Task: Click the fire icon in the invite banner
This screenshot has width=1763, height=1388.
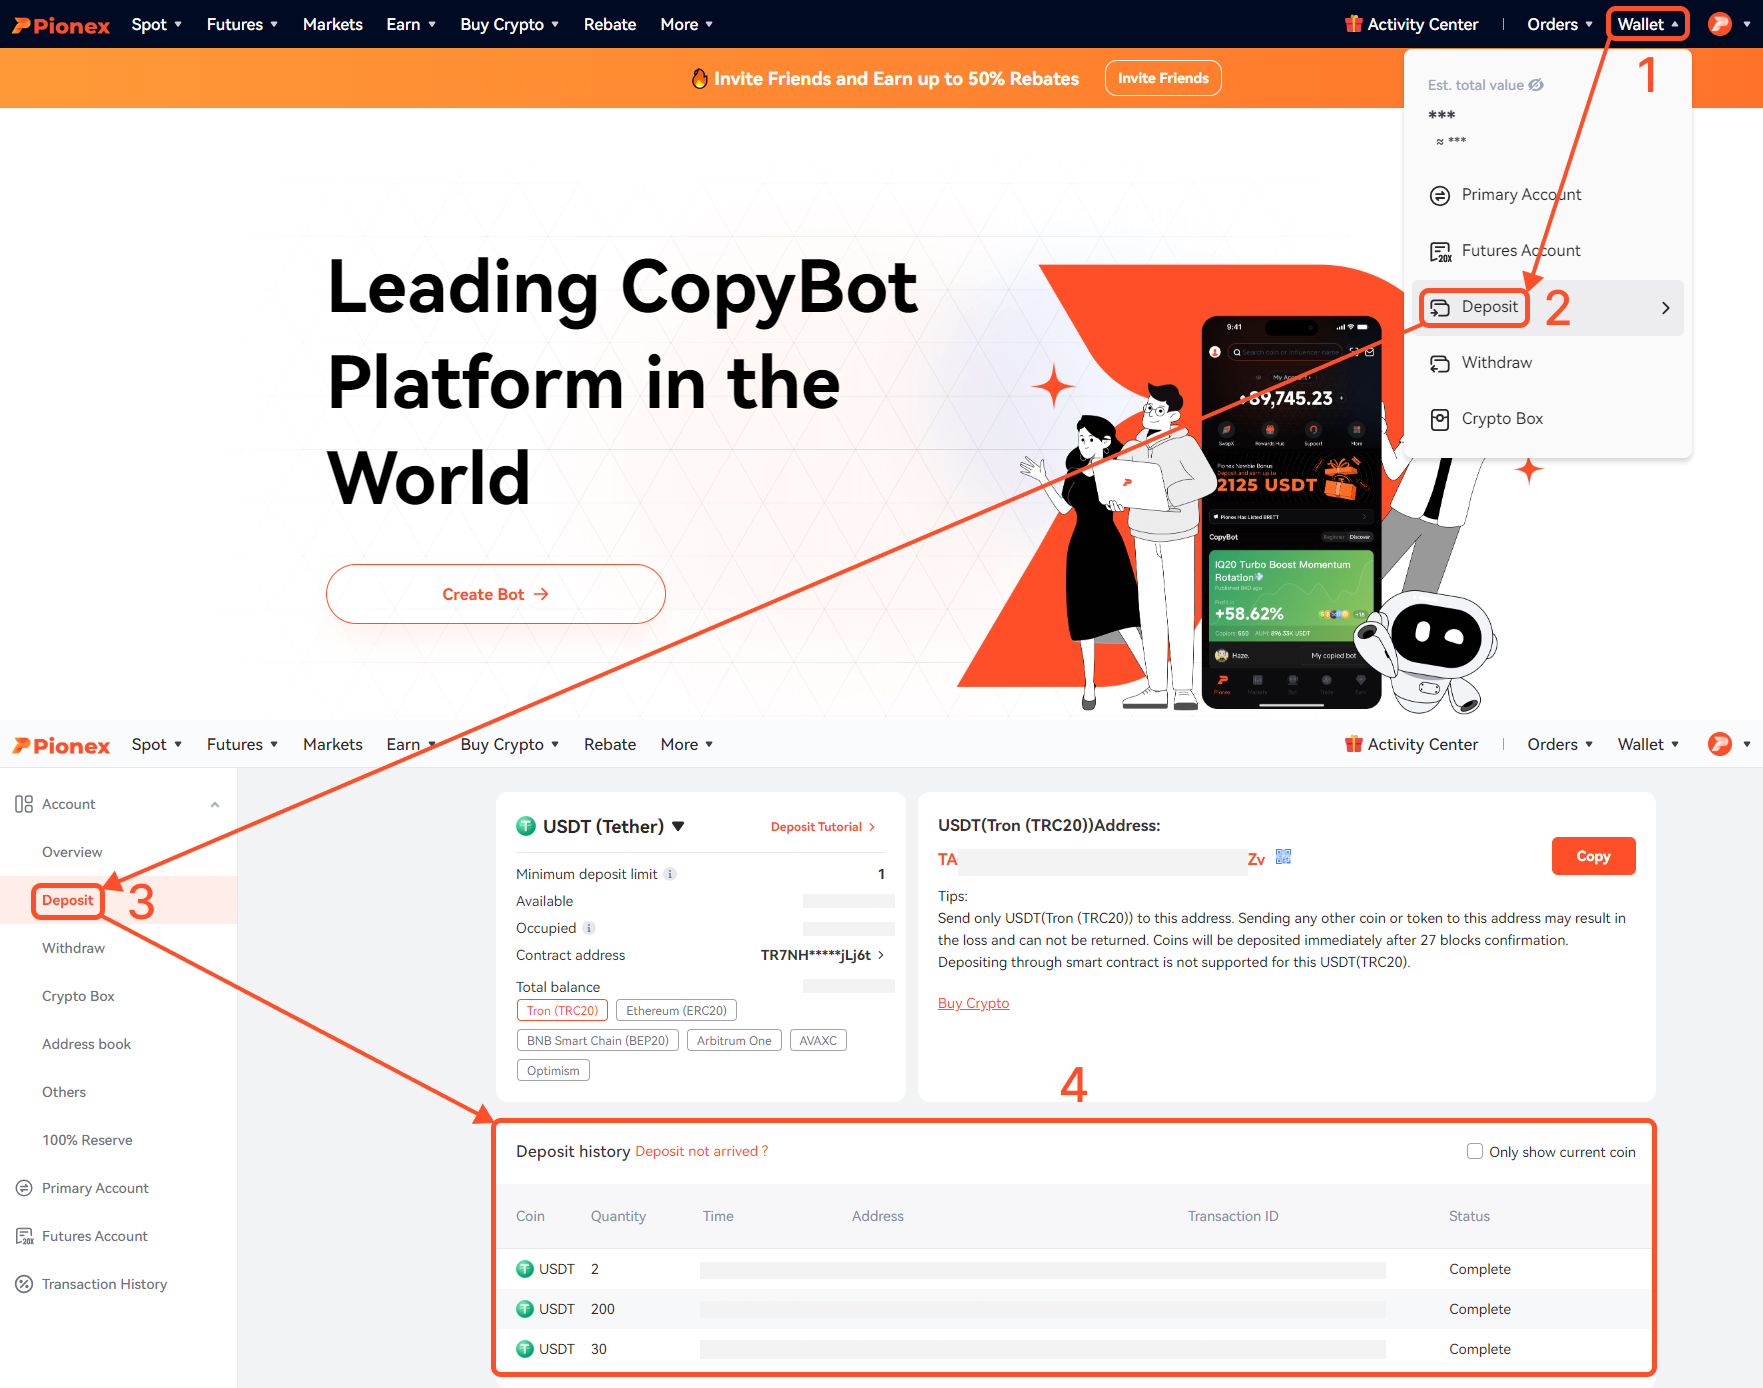Action: (700, 78)
